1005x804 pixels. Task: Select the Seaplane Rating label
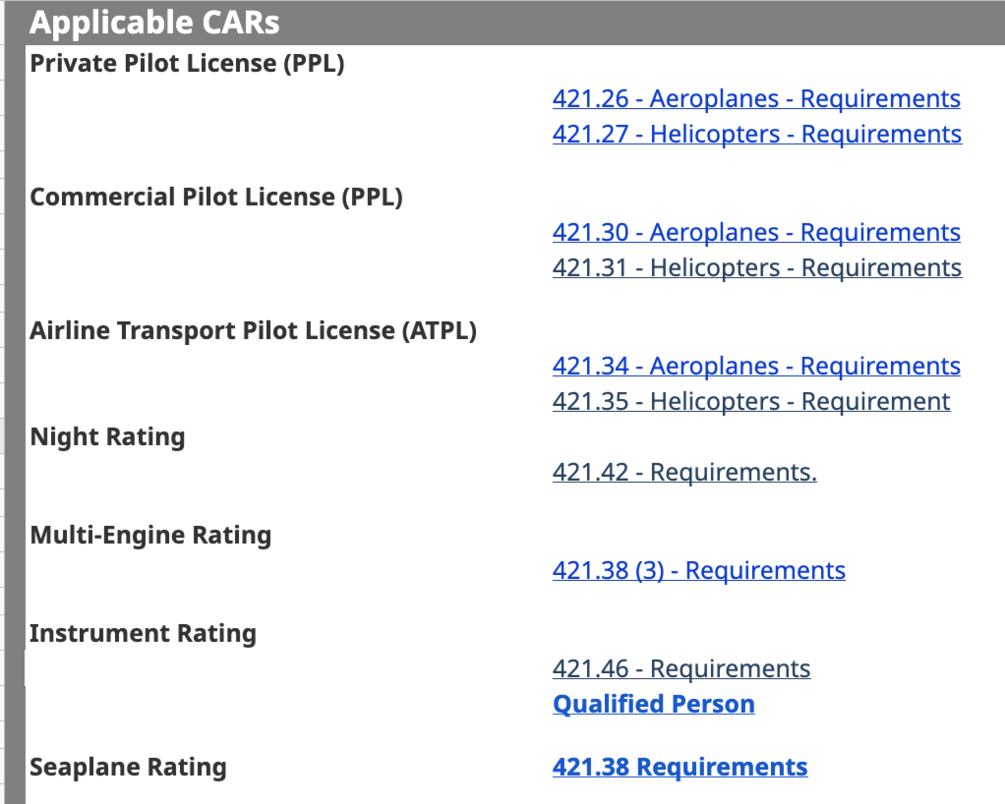click(x=128, y=768)
